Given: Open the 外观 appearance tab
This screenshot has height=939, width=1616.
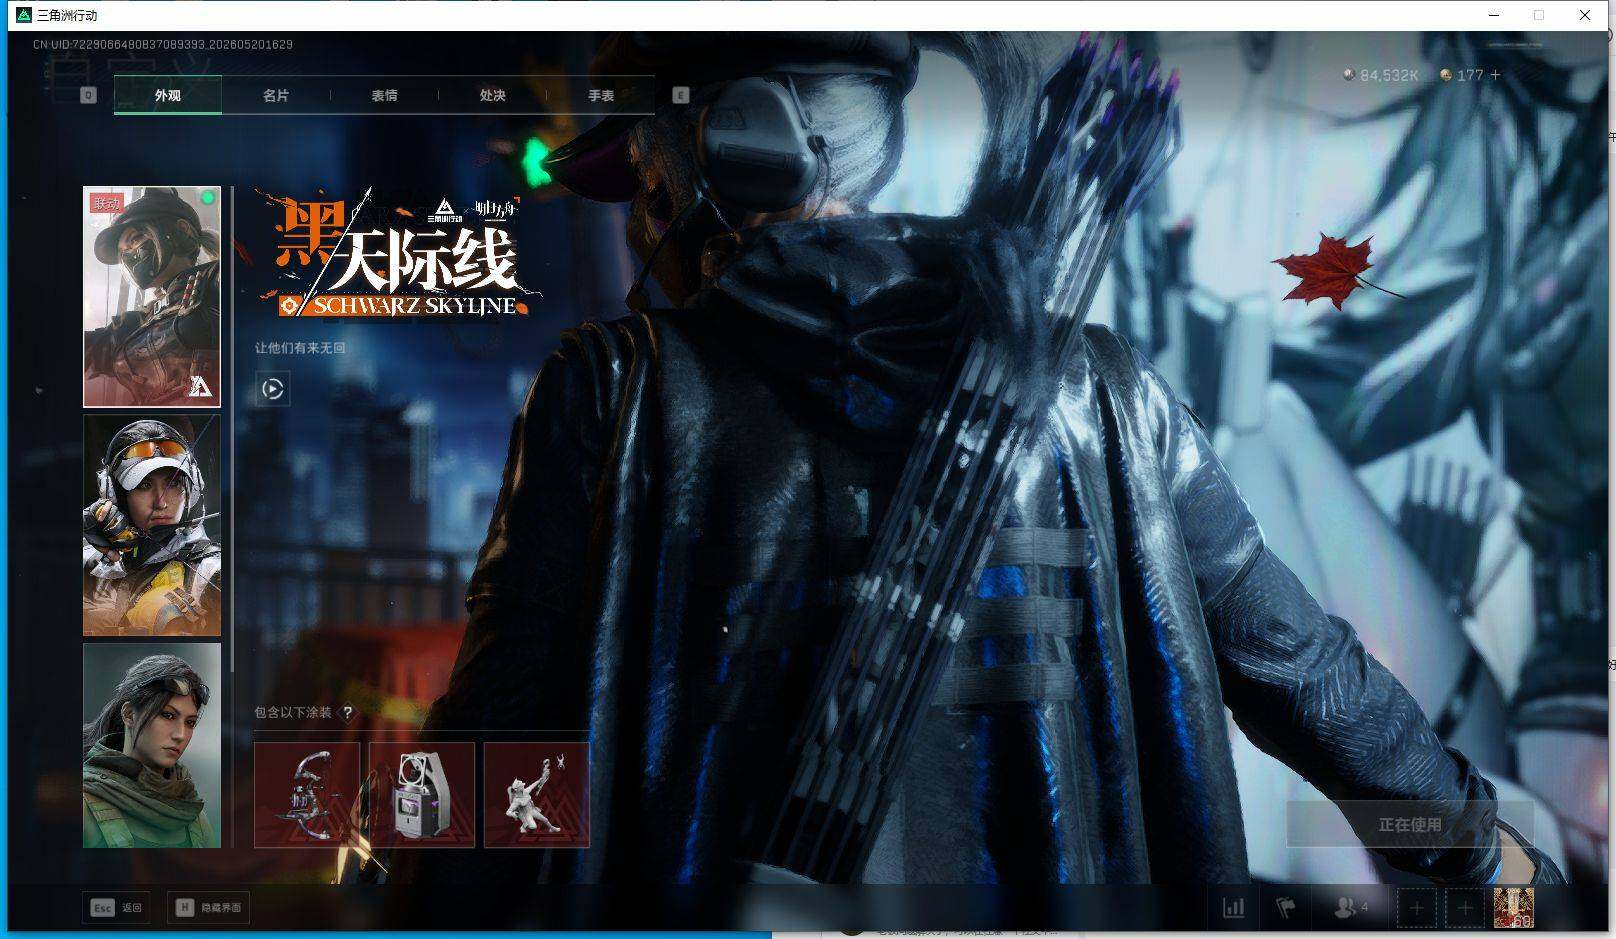Looking at the screenshot, I should tap(168, 95).
